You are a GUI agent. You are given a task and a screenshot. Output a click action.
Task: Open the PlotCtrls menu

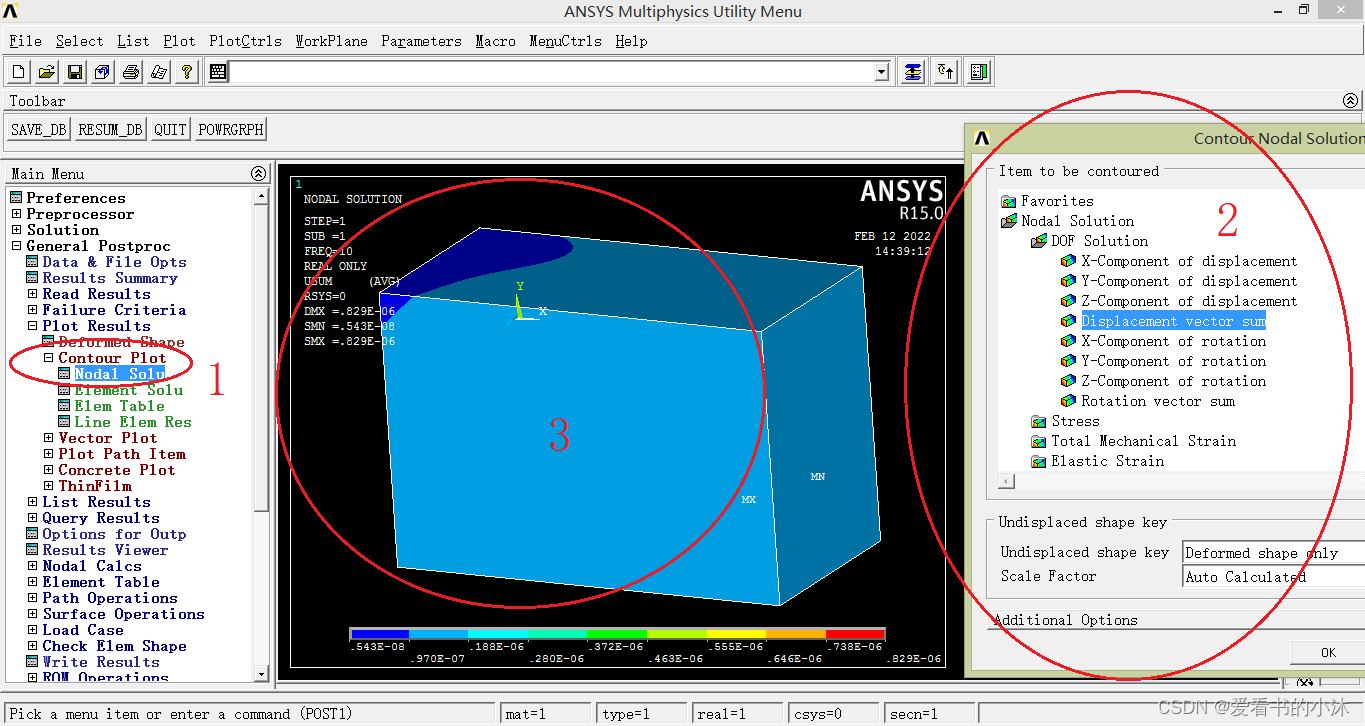click(245, 41)
